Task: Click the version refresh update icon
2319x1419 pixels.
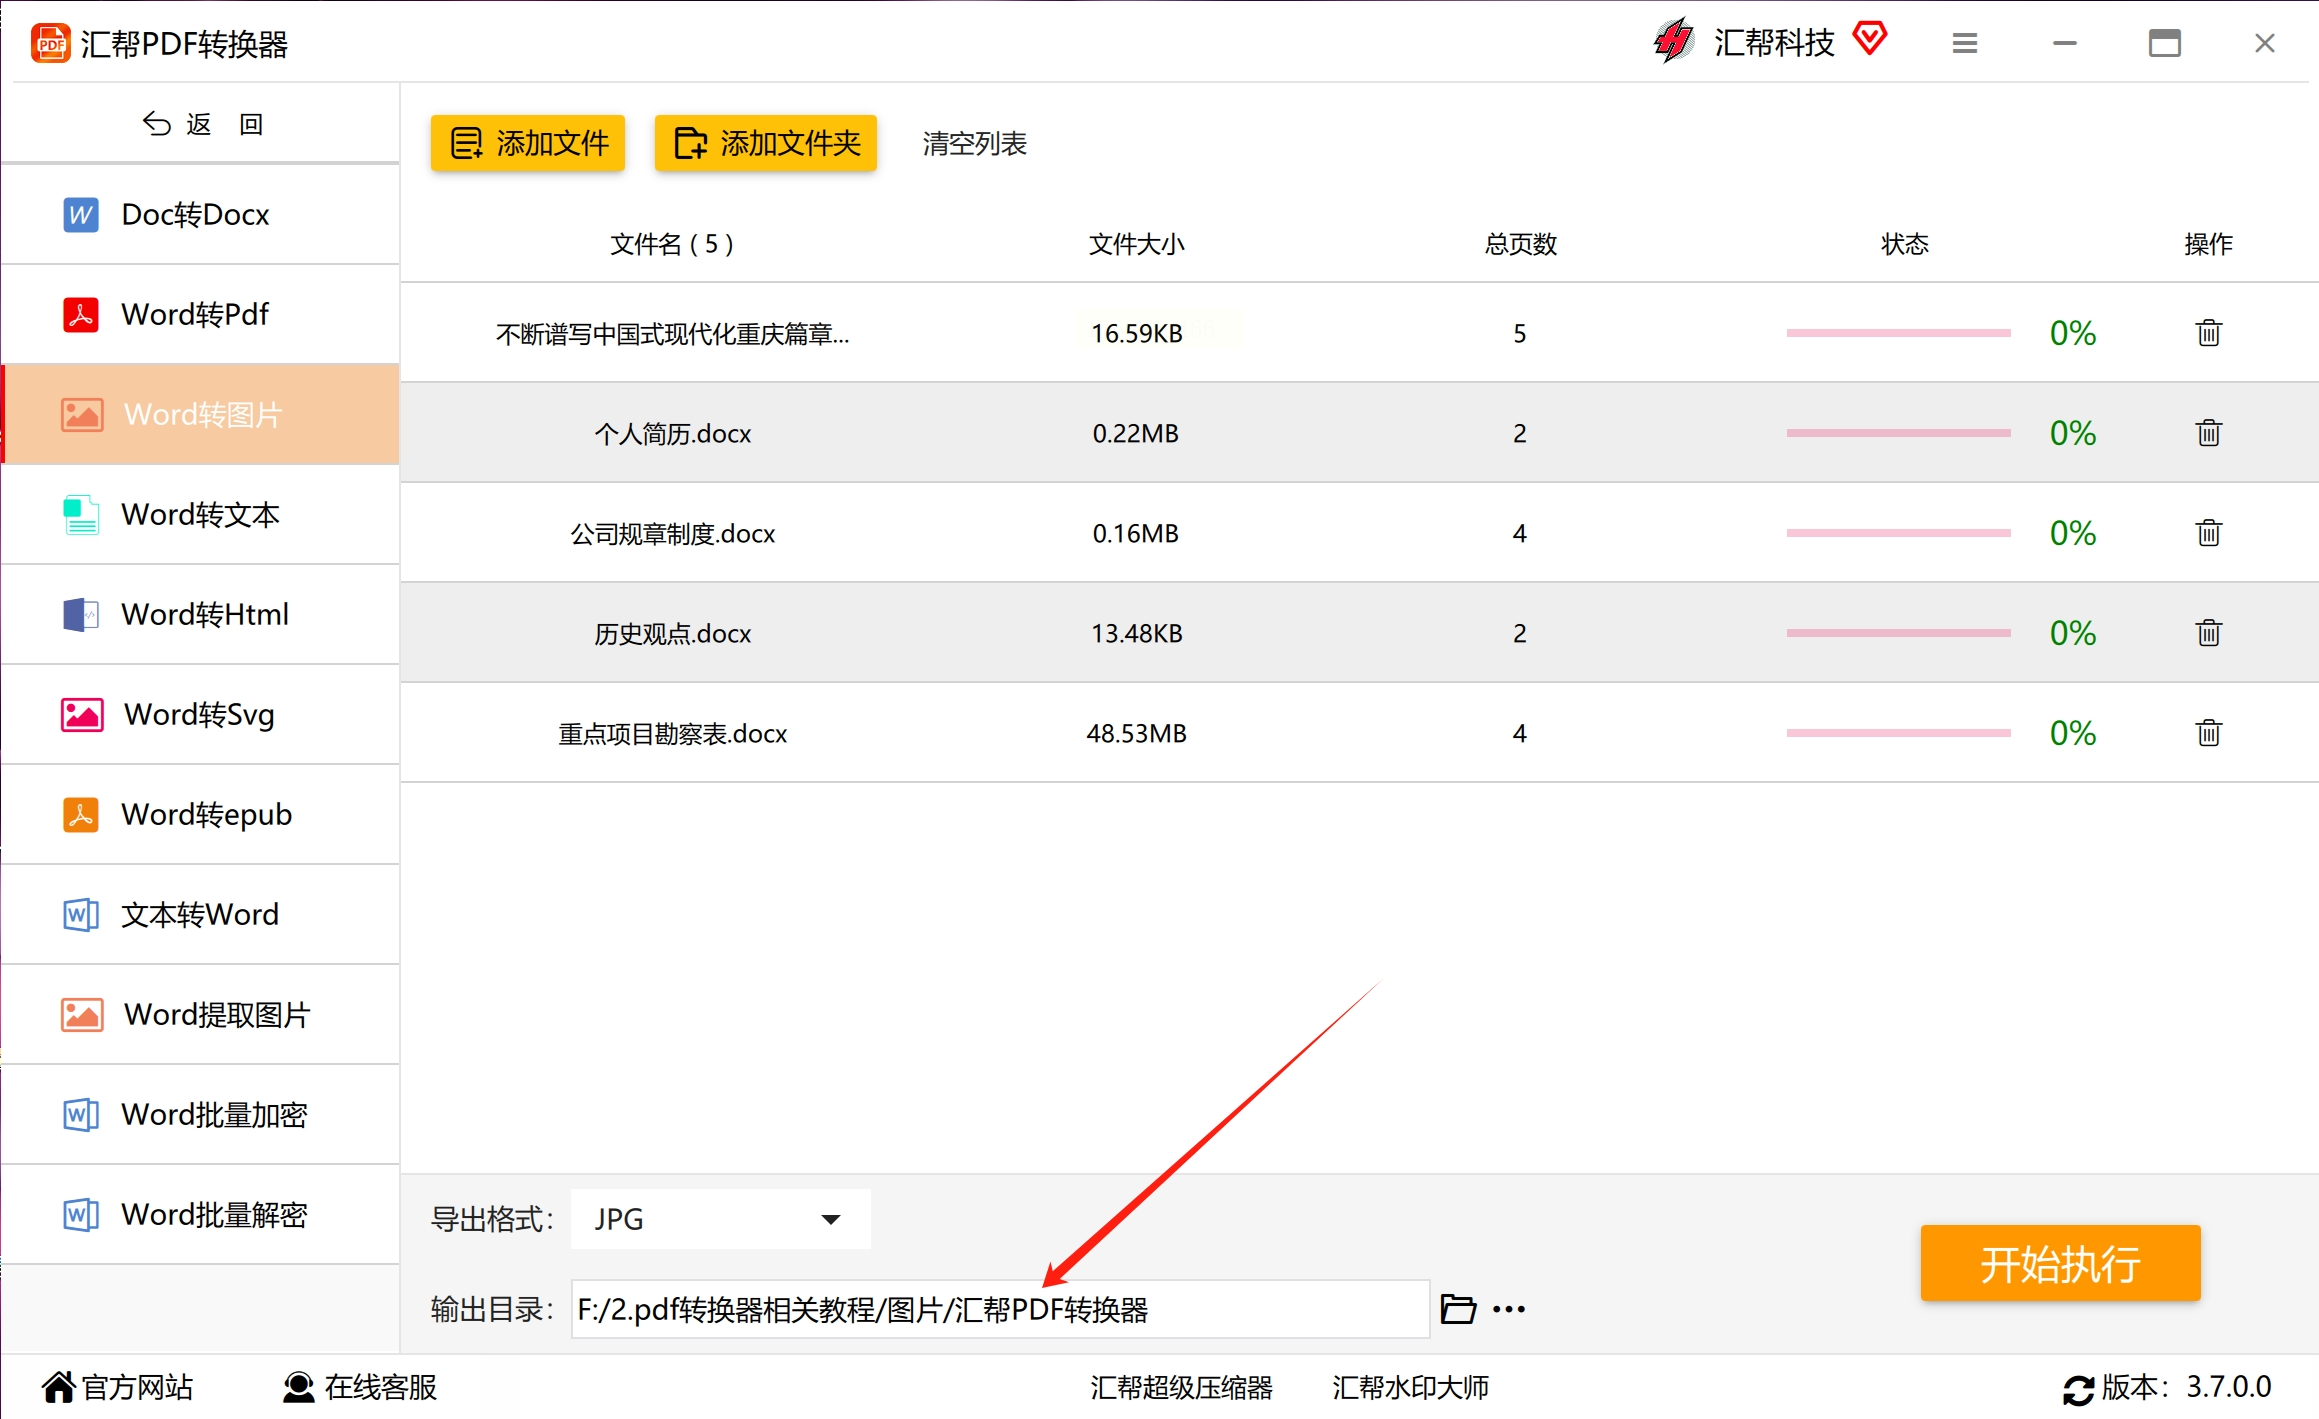Action: (x=2078, y=1389)
